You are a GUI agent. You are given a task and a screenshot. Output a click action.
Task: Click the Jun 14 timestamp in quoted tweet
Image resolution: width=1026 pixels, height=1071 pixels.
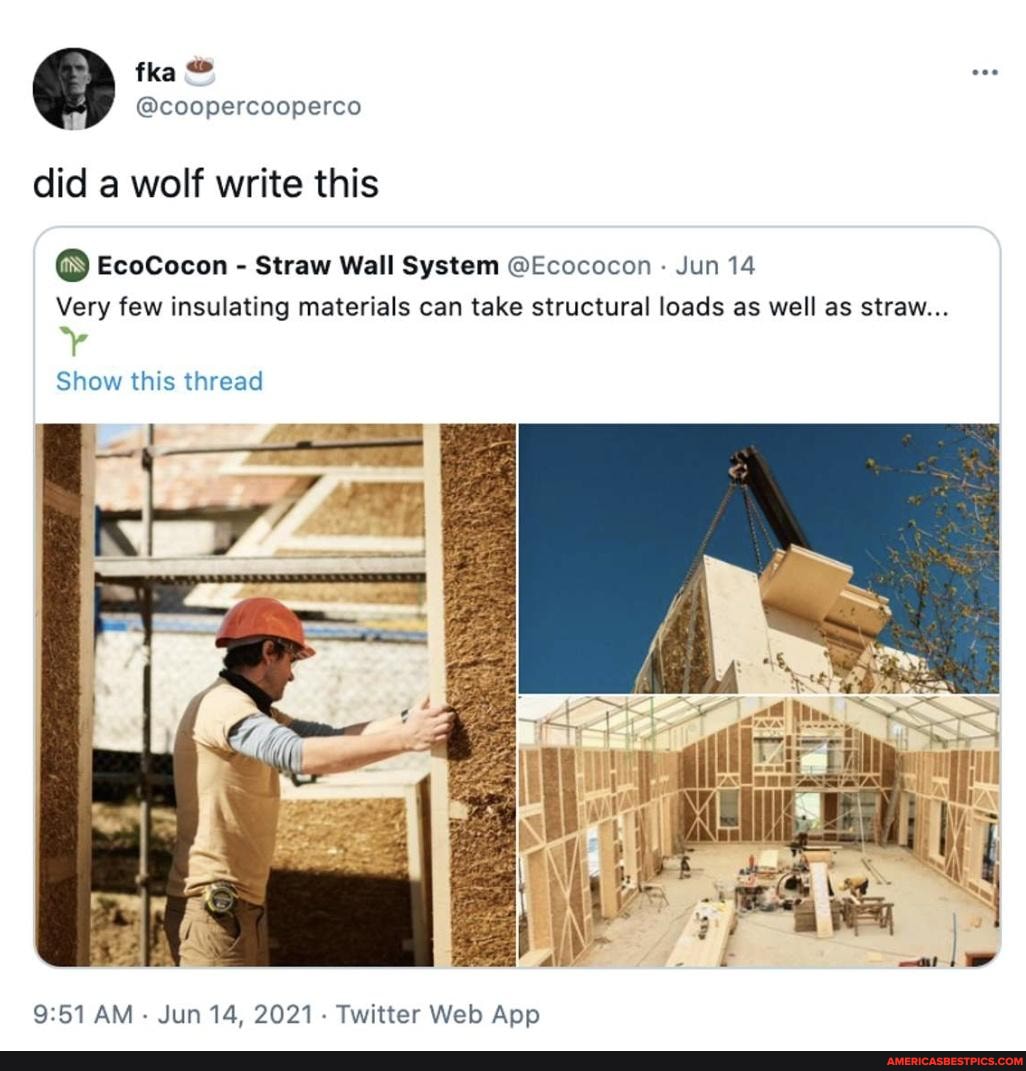coord(714,264)
